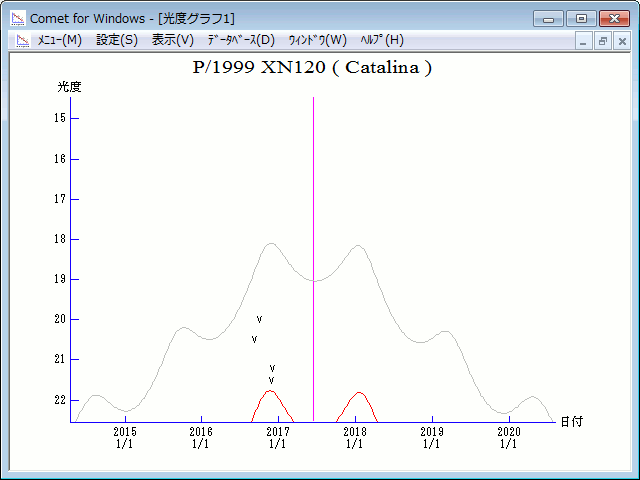Maximize the Comet for Windows main window
The width and height of the screenshot is (640, 480).
[x=580, y=18]
